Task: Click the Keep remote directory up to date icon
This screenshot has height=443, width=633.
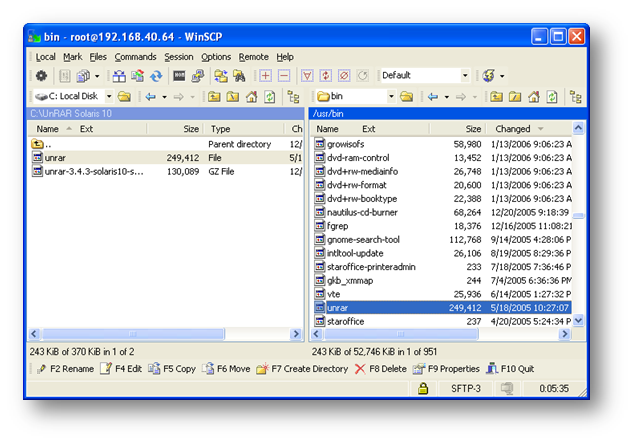Action: click(x=156, y=76)
